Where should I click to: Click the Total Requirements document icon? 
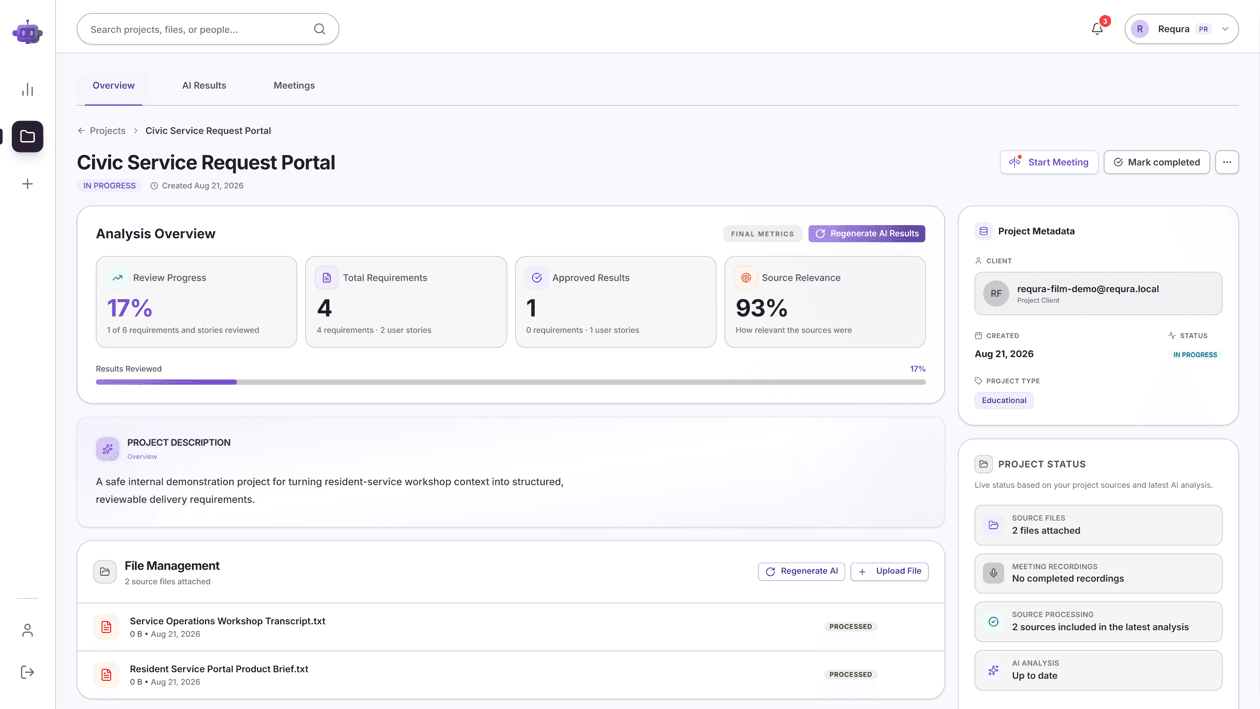point(327,278)
